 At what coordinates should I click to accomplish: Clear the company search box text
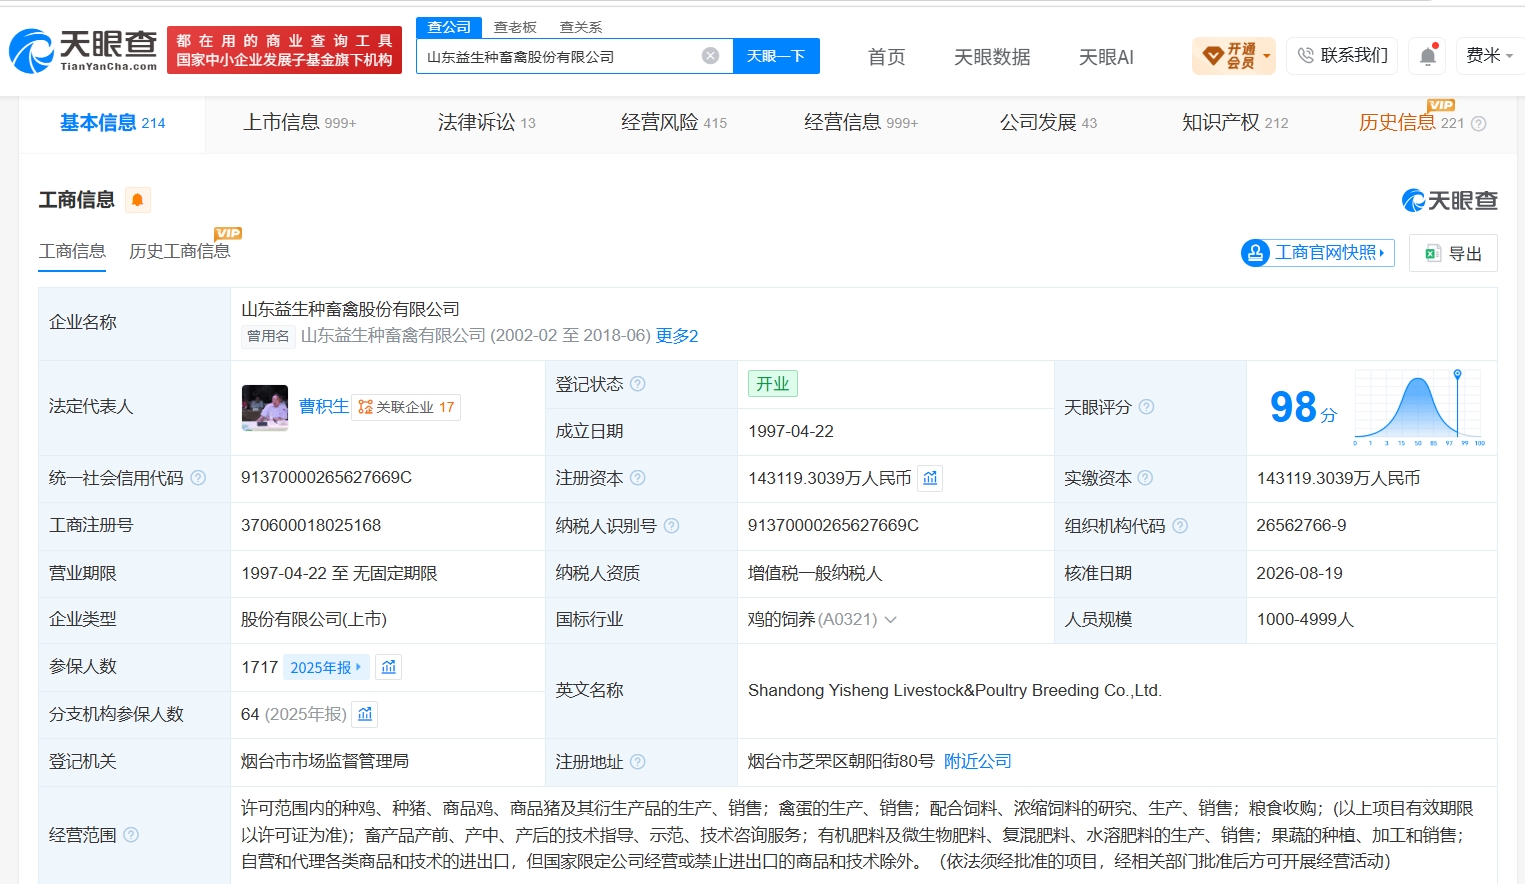(x=710, y=56)
